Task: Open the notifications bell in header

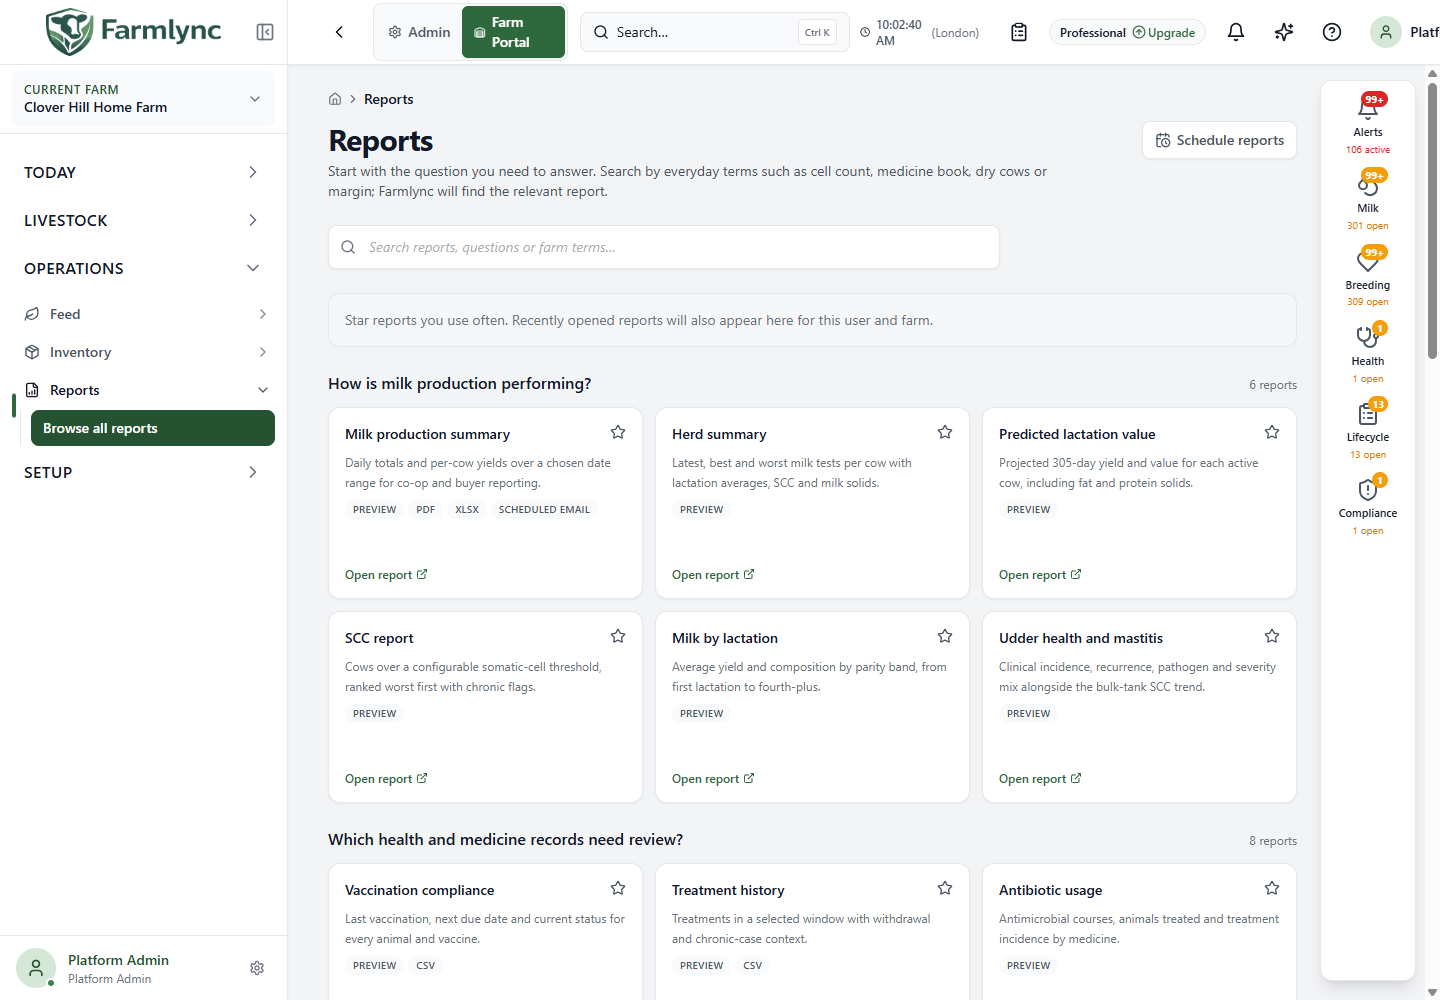Action: click(x=1236, y=32)
